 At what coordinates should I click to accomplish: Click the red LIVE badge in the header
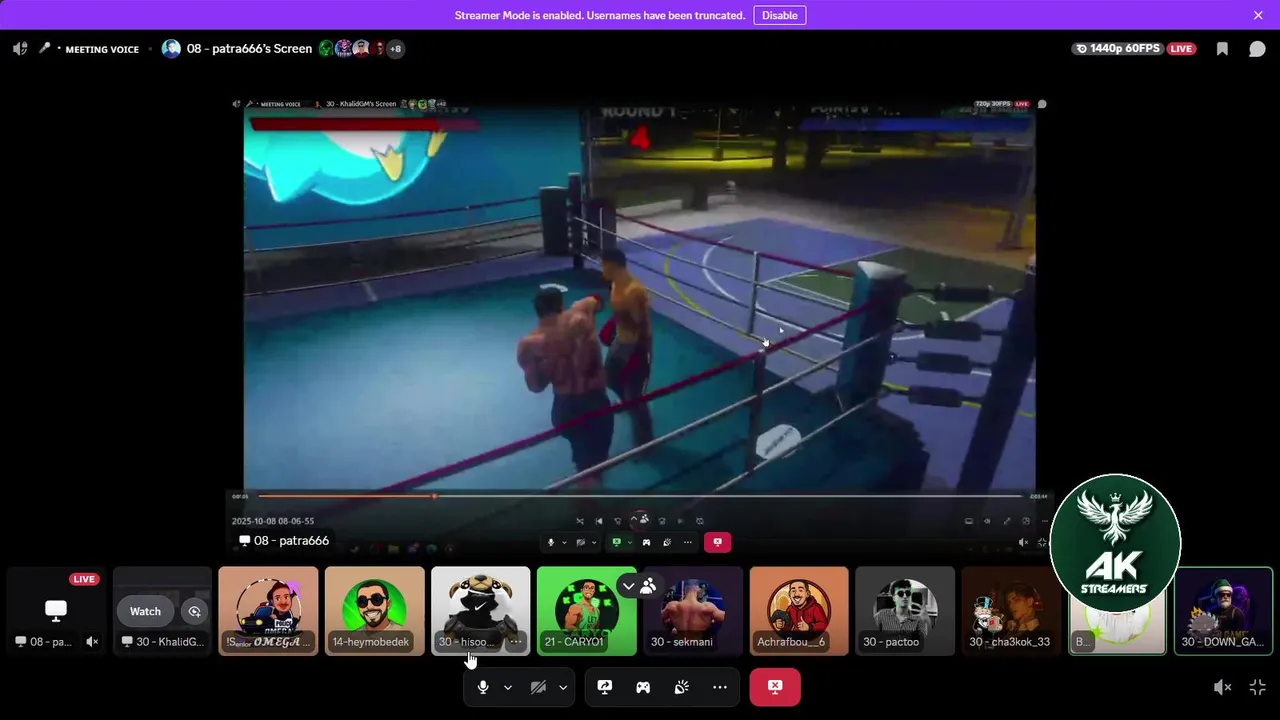pyautogui.click(x=1181, y=48)
